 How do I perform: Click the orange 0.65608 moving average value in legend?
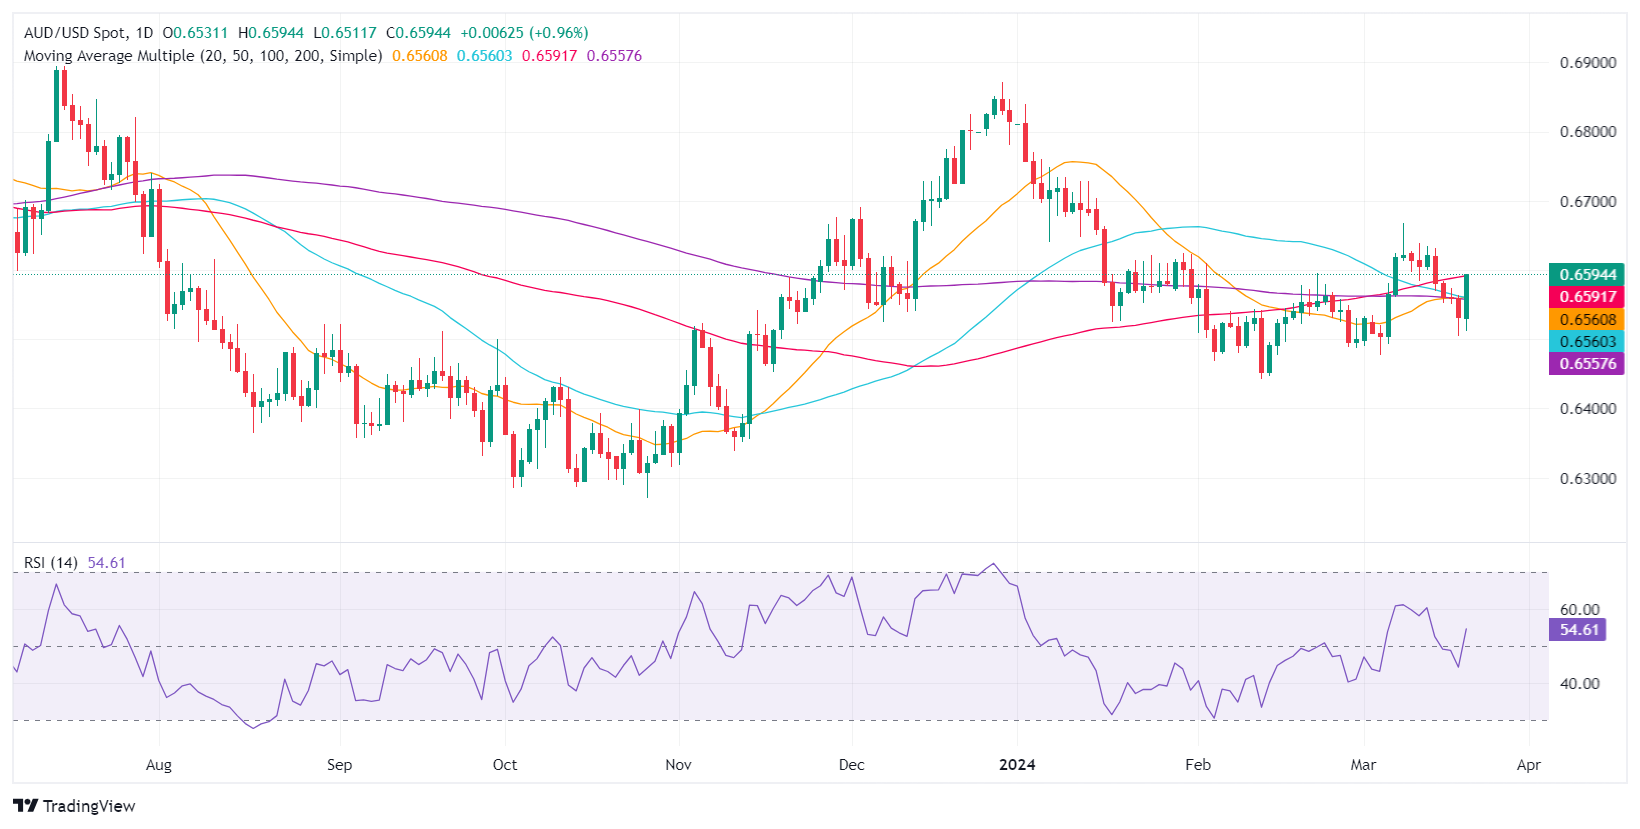click(x=419, y=56)
